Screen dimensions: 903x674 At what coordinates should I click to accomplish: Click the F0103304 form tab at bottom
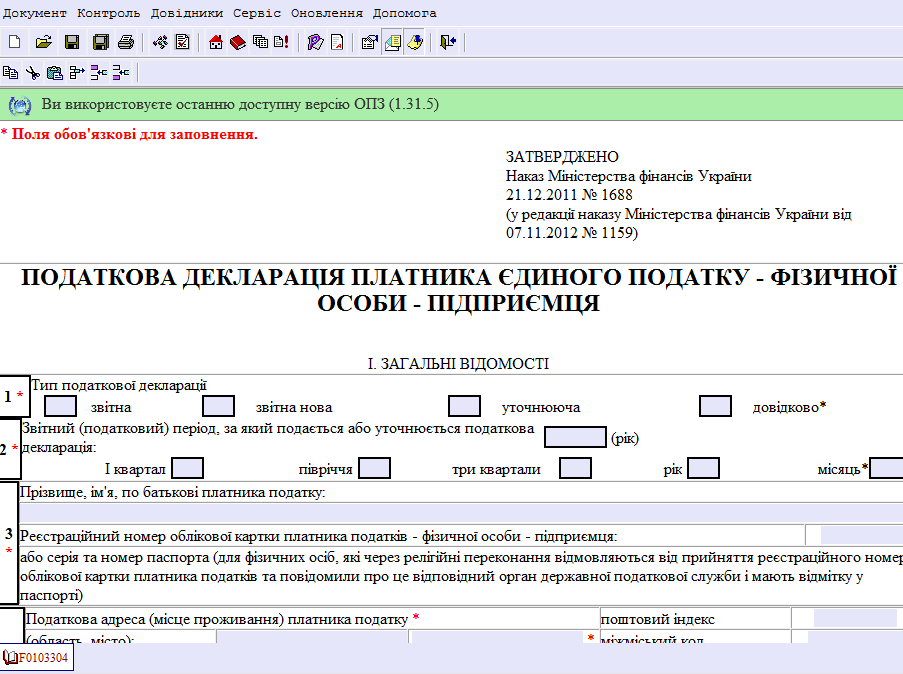(38, 657)
